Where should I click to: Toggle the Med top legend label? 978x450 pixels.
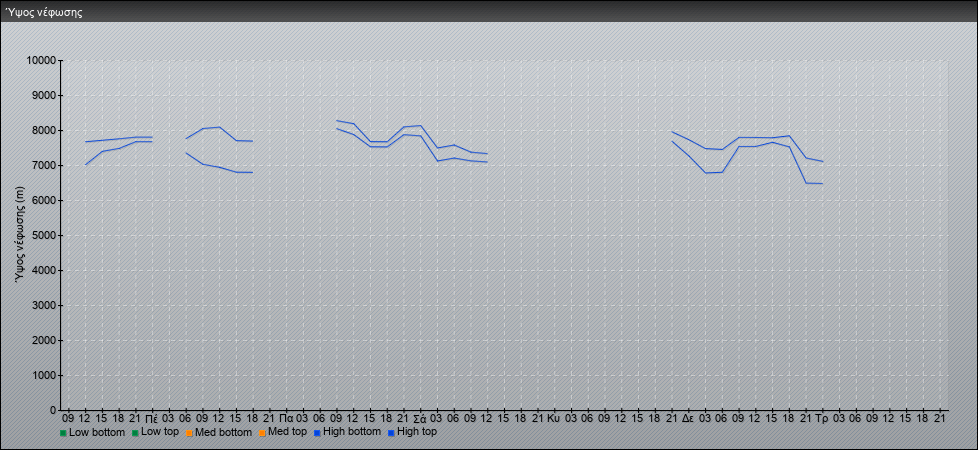pyautogui.click(x=287, y=432)
